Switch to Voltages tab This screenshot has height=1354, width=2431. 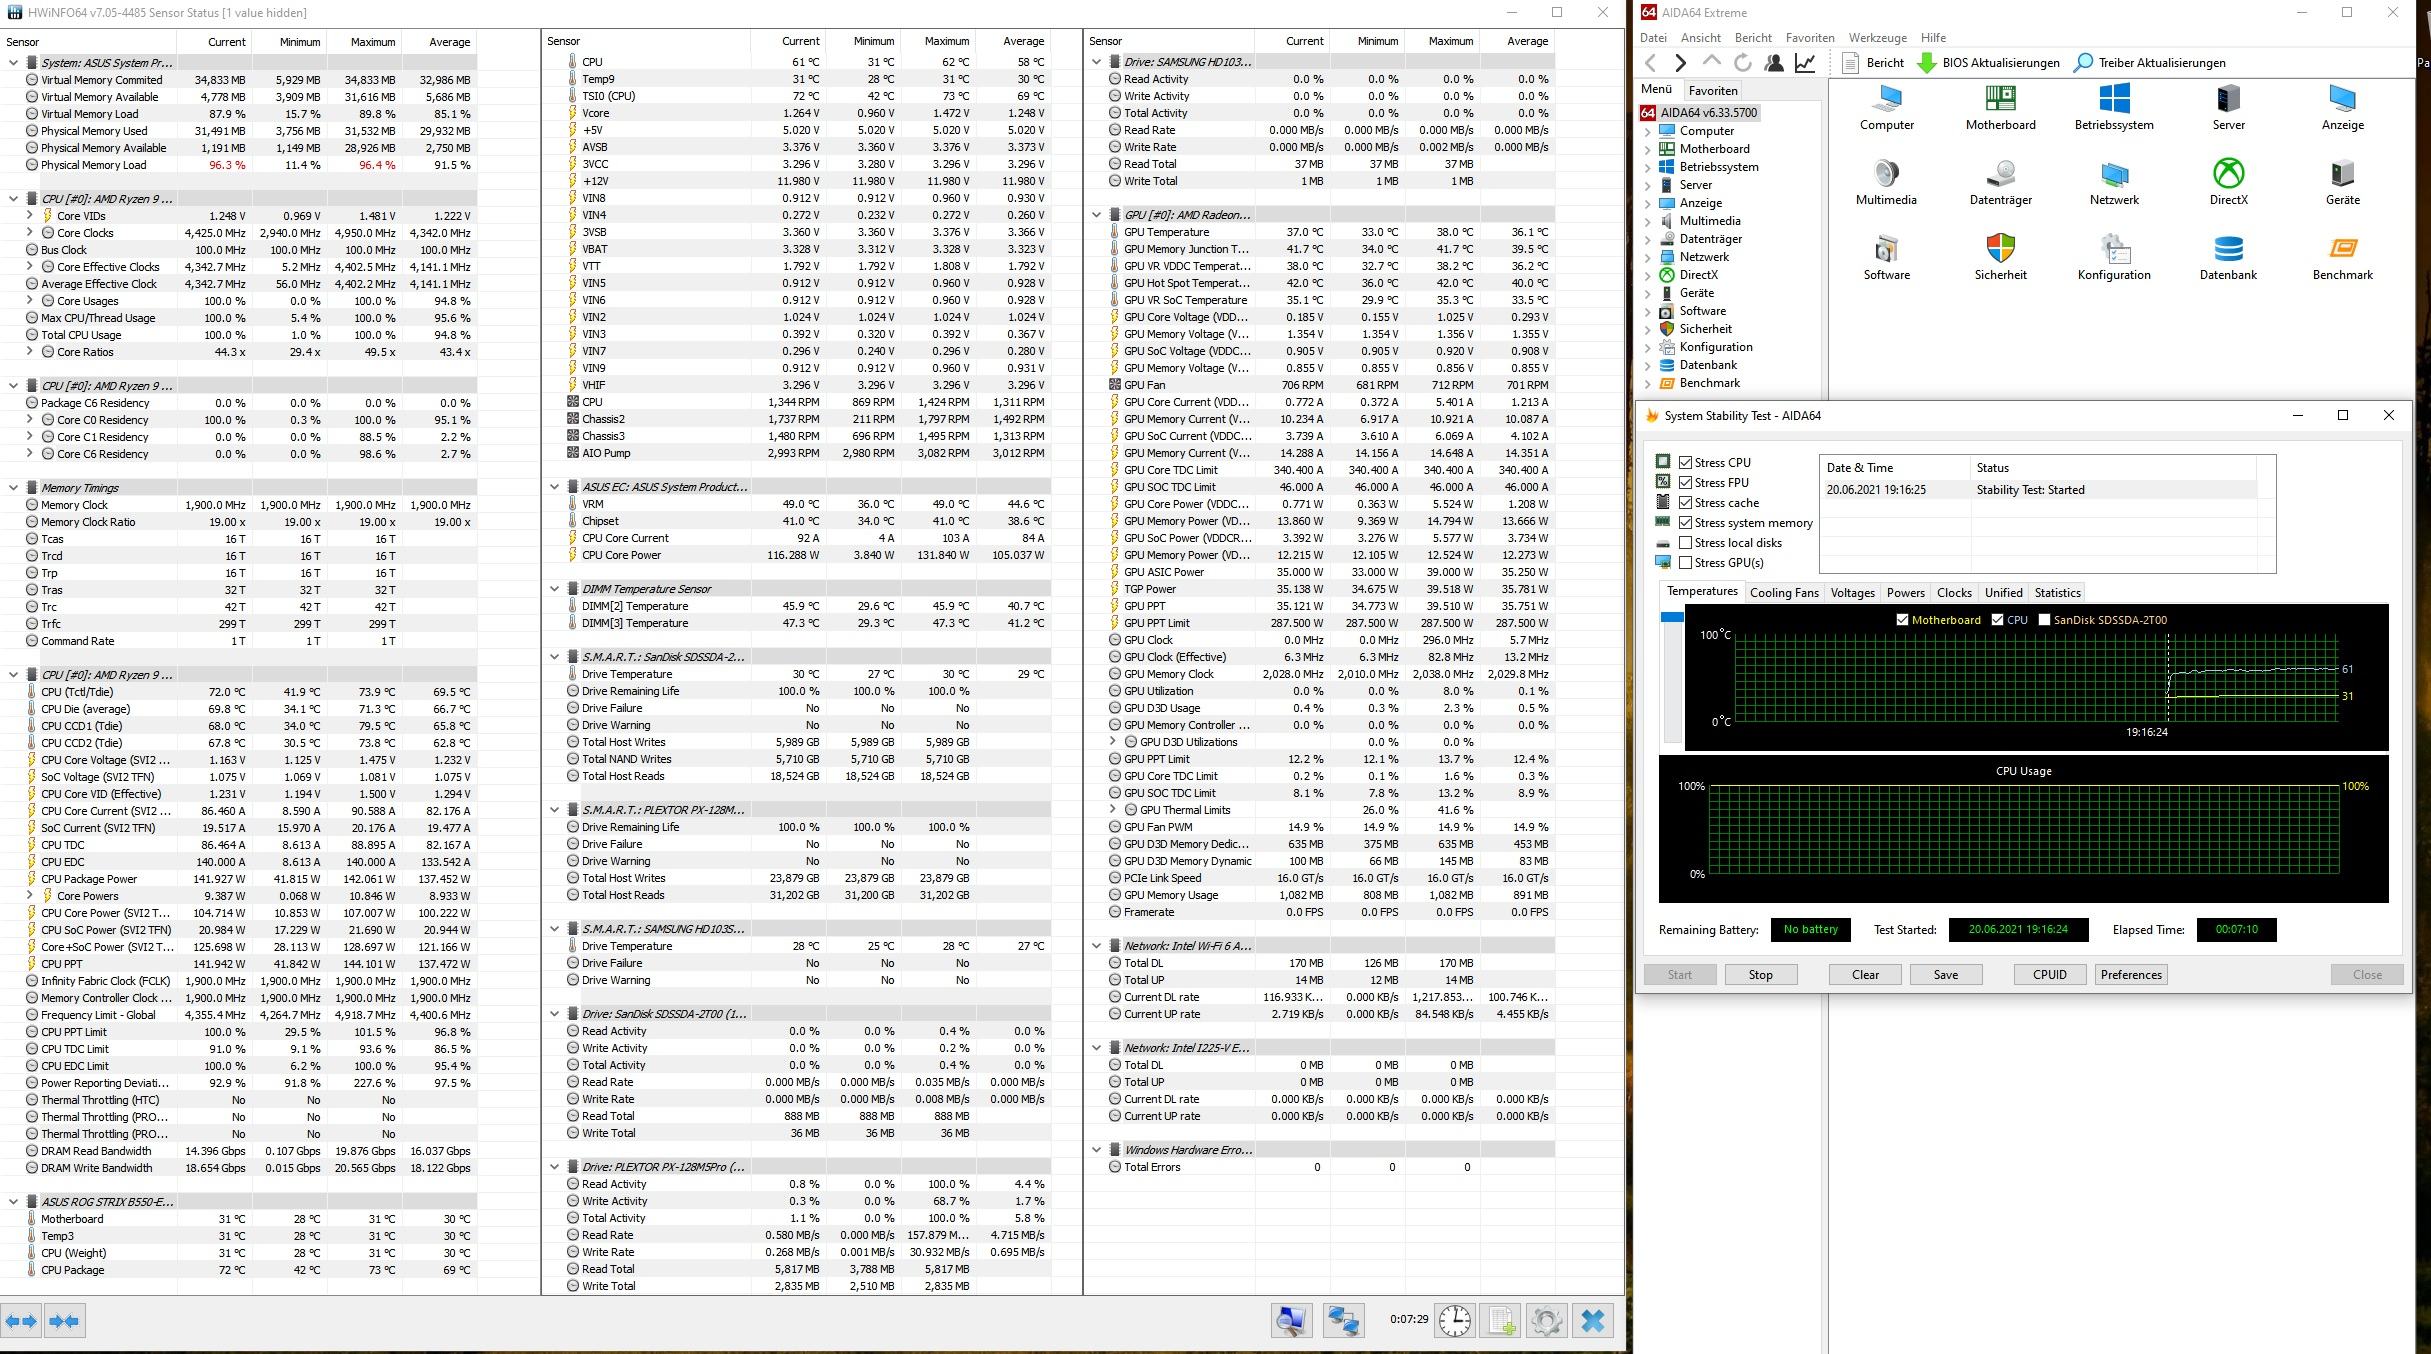1852,593
